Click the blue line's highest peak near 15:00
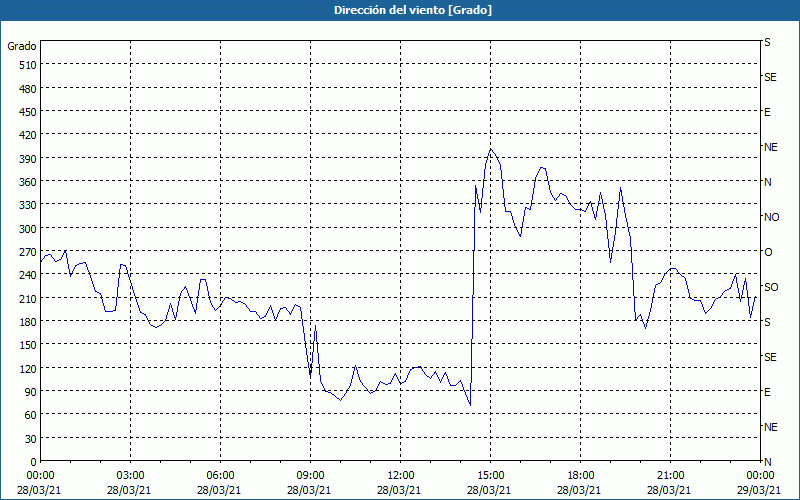The height and width of the screenshot is (500, 800). click(491, 149)
